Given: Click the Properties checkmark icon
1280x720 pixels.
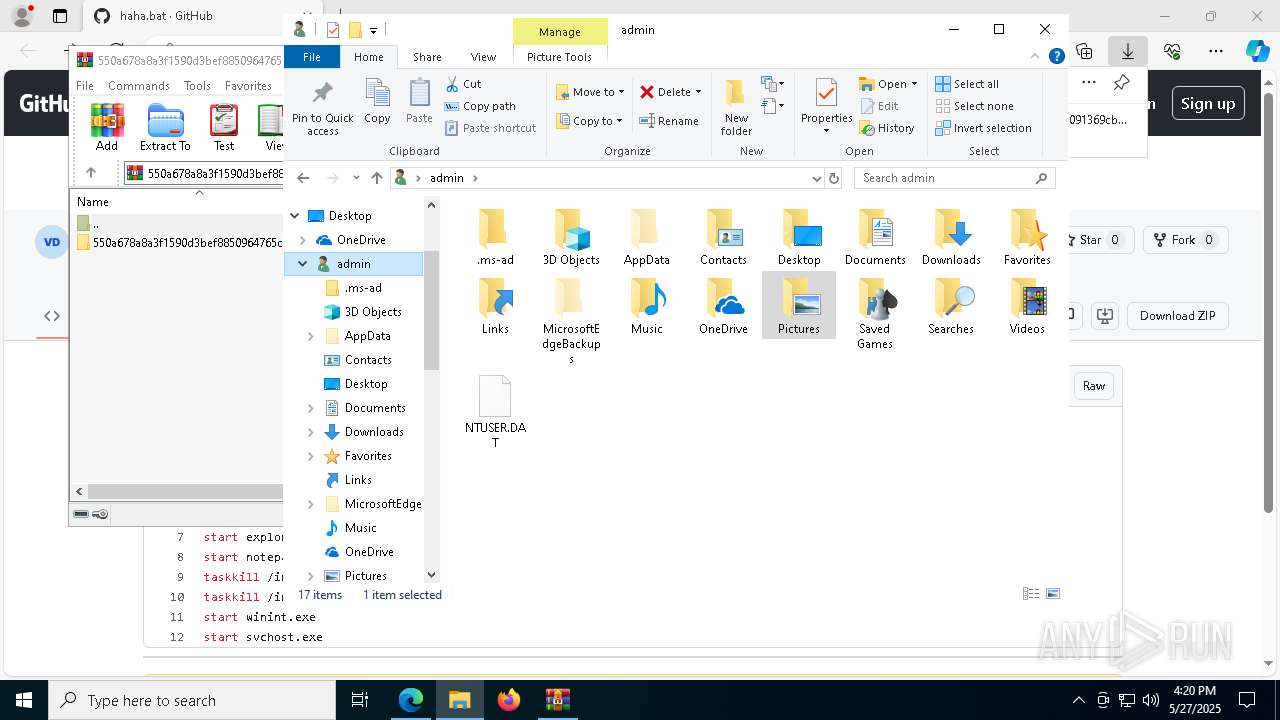Looking at the screenshot, I should click(826, 93).
